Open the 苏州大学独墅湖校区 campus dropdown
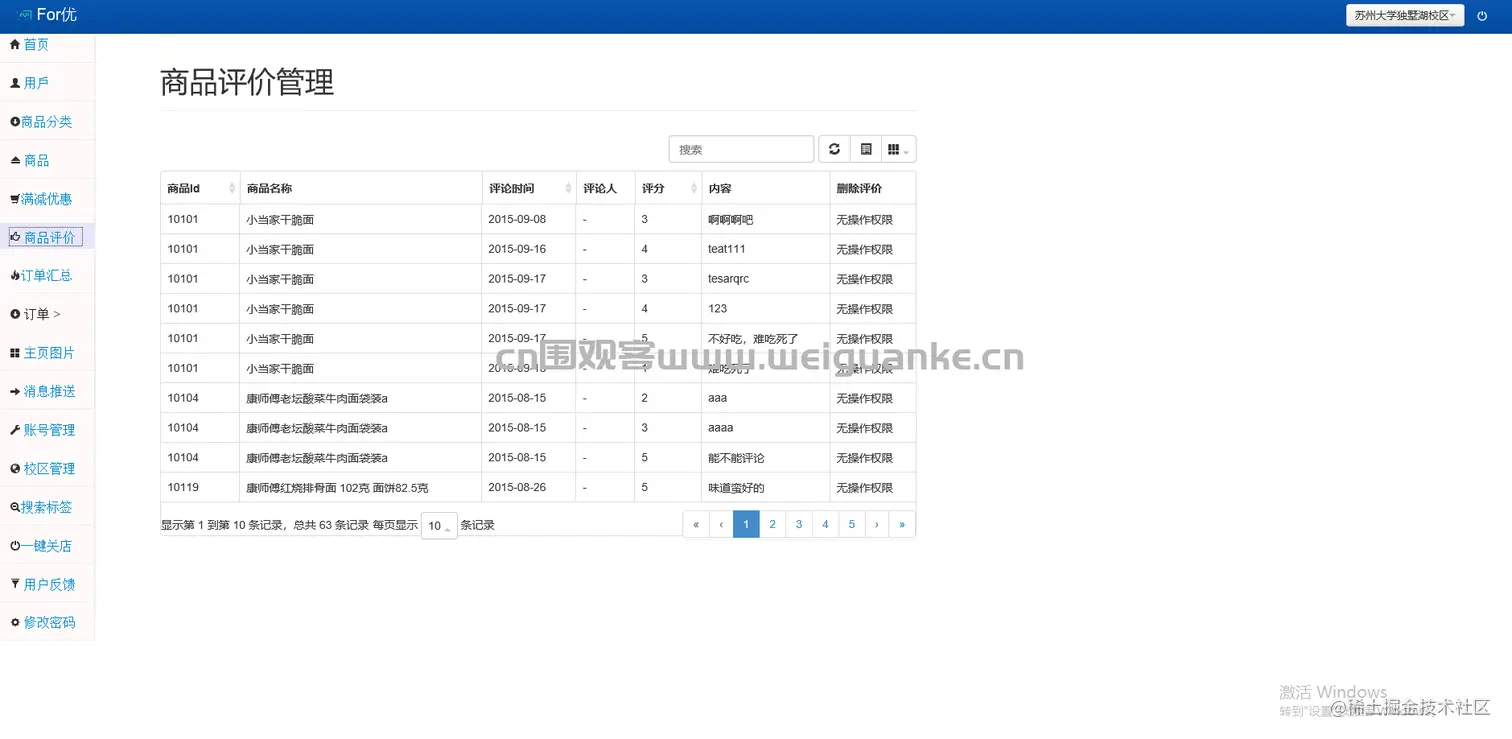The height and width of the screenshot is (739, 1512). (1405, 15)
